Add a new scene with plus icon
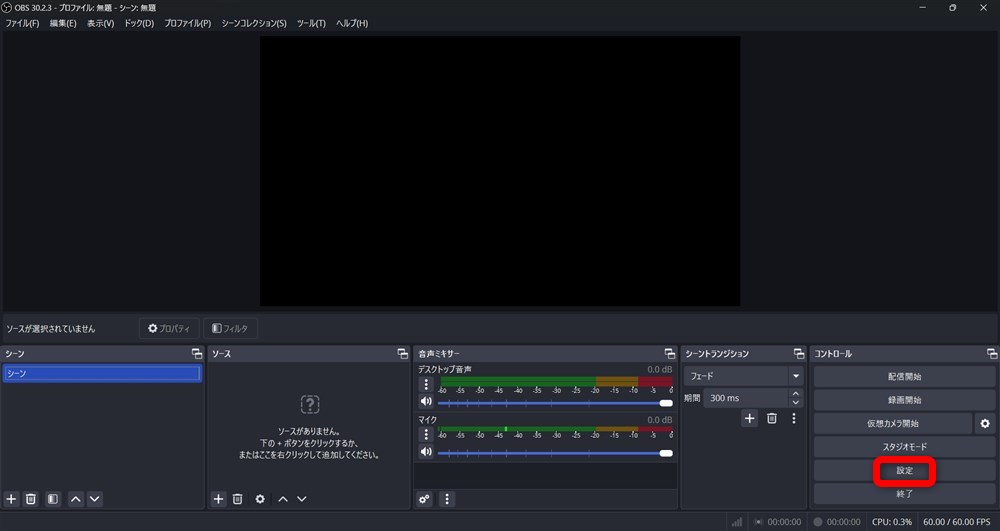The height and width of the screenshot is (531, 1000). click(x=11, y=498)
